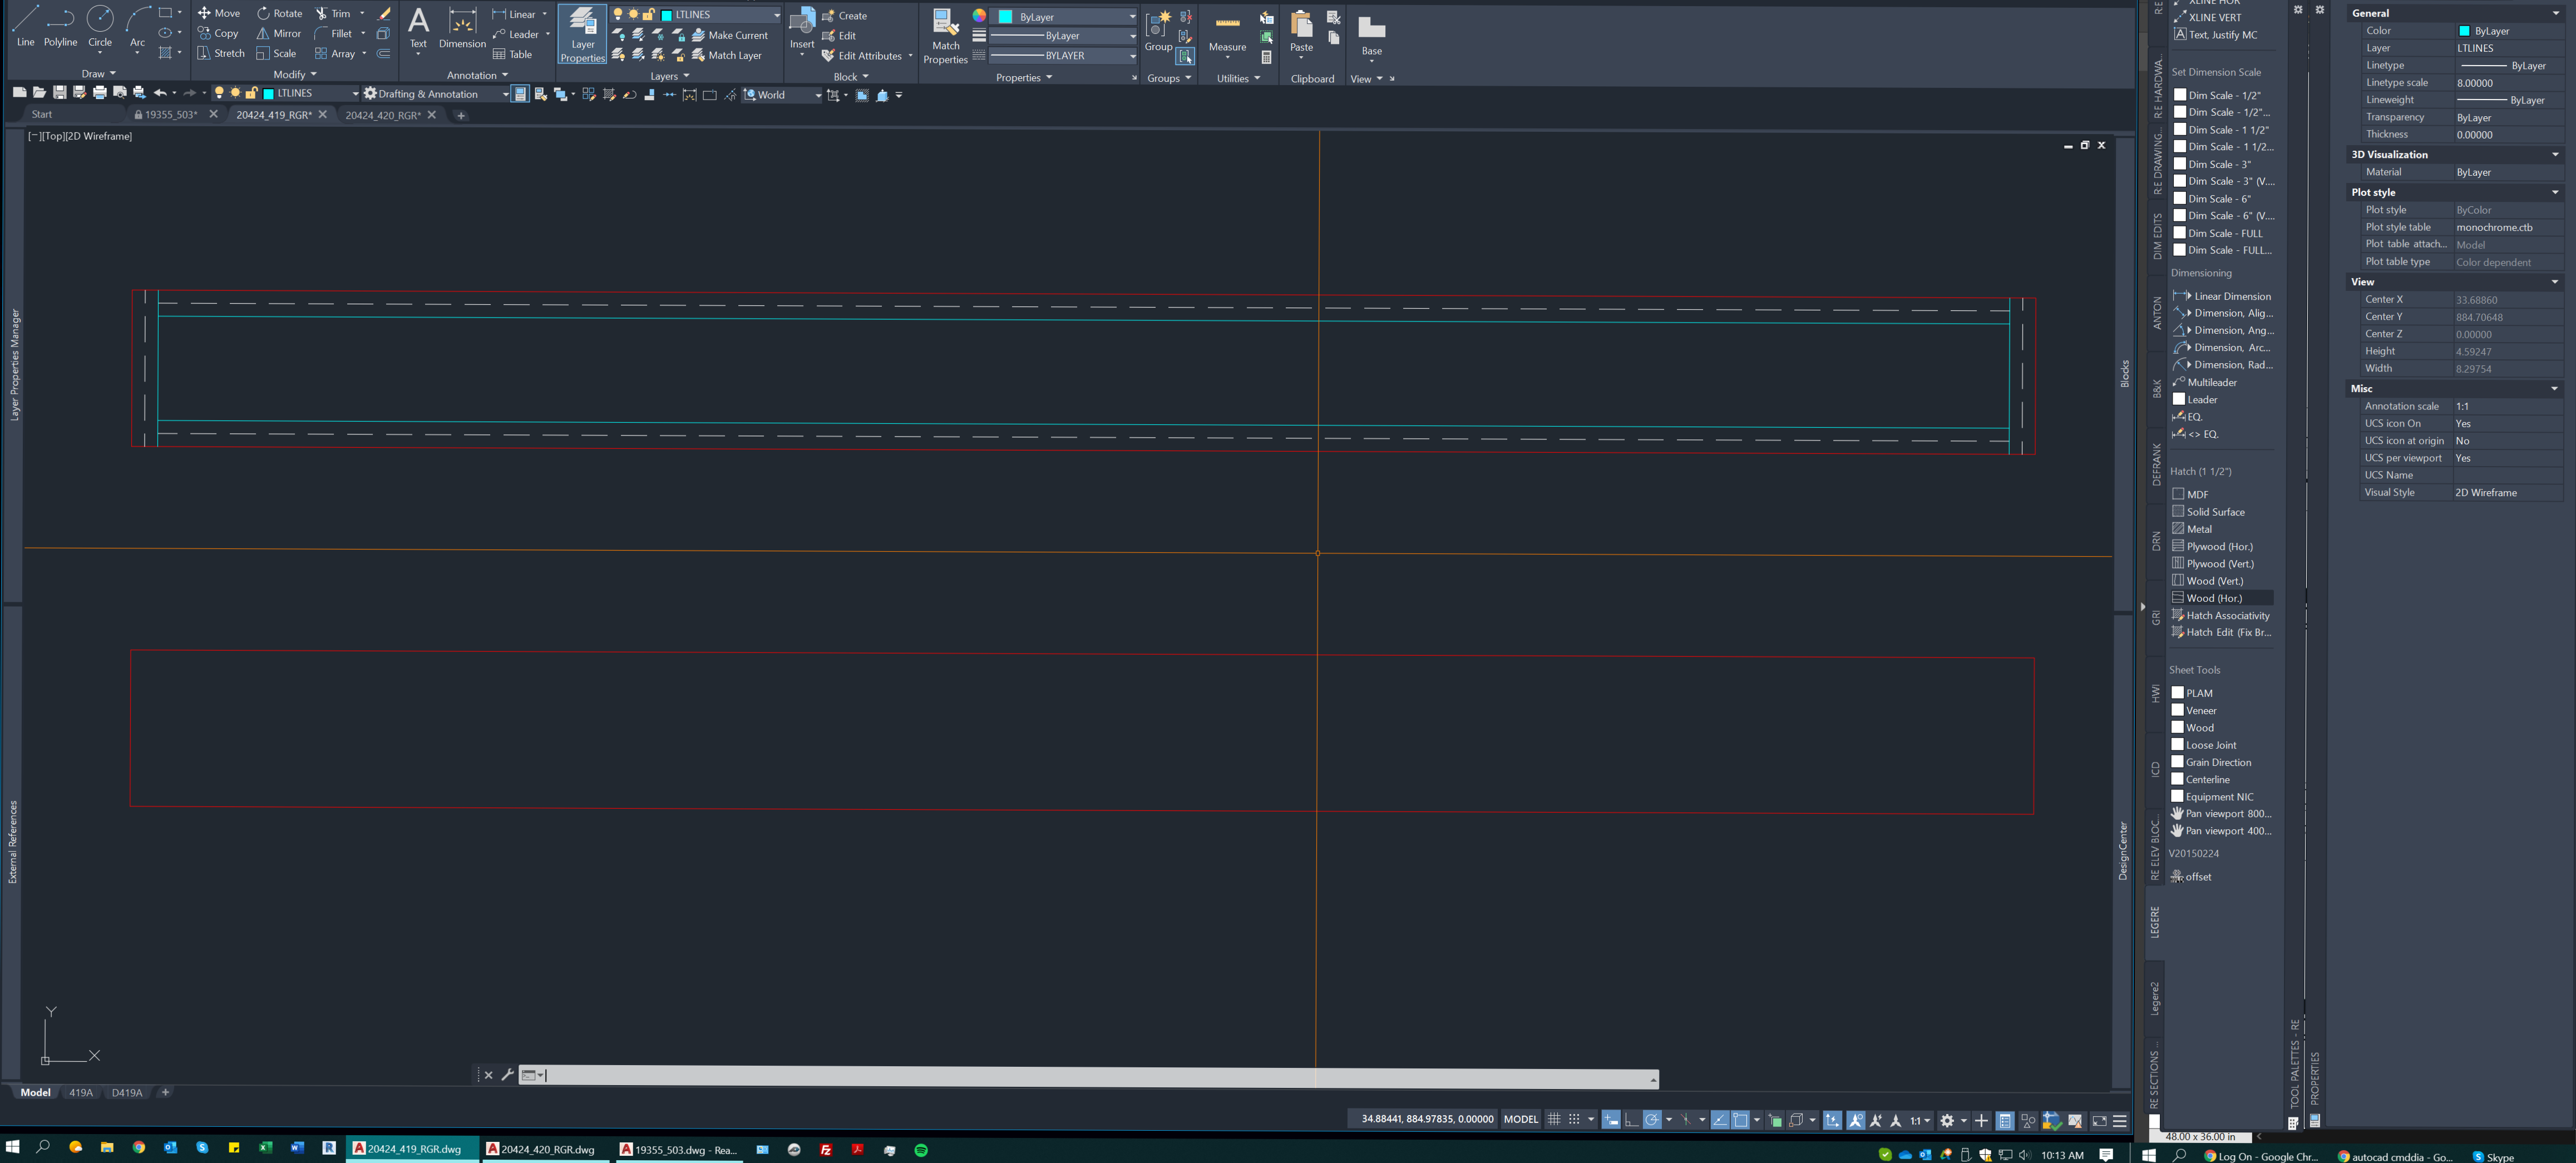The width and height of the screenshot is (2576, 1163).
Task: Select the Line draw tool
Action: click(25, 27)
